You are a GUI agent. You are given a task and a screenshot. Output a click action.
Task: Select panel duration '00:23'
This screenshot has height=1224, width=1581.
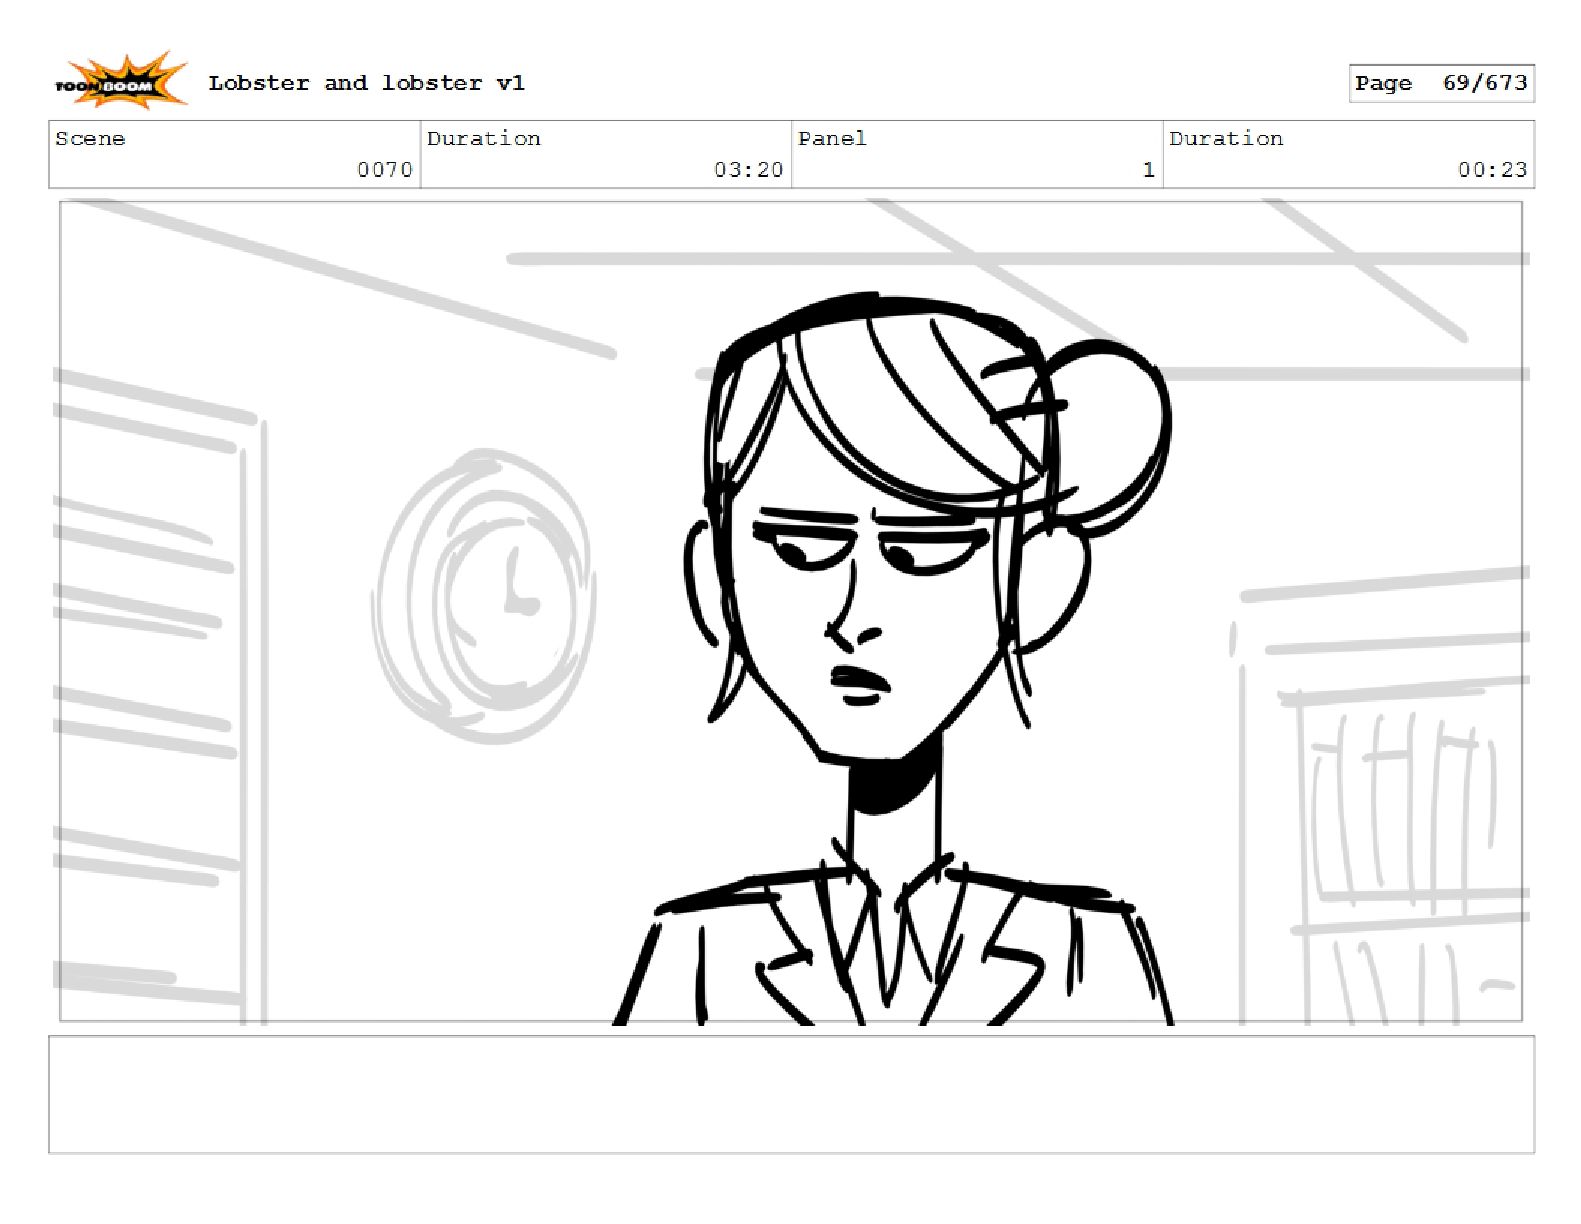[x=1492, y=170]
